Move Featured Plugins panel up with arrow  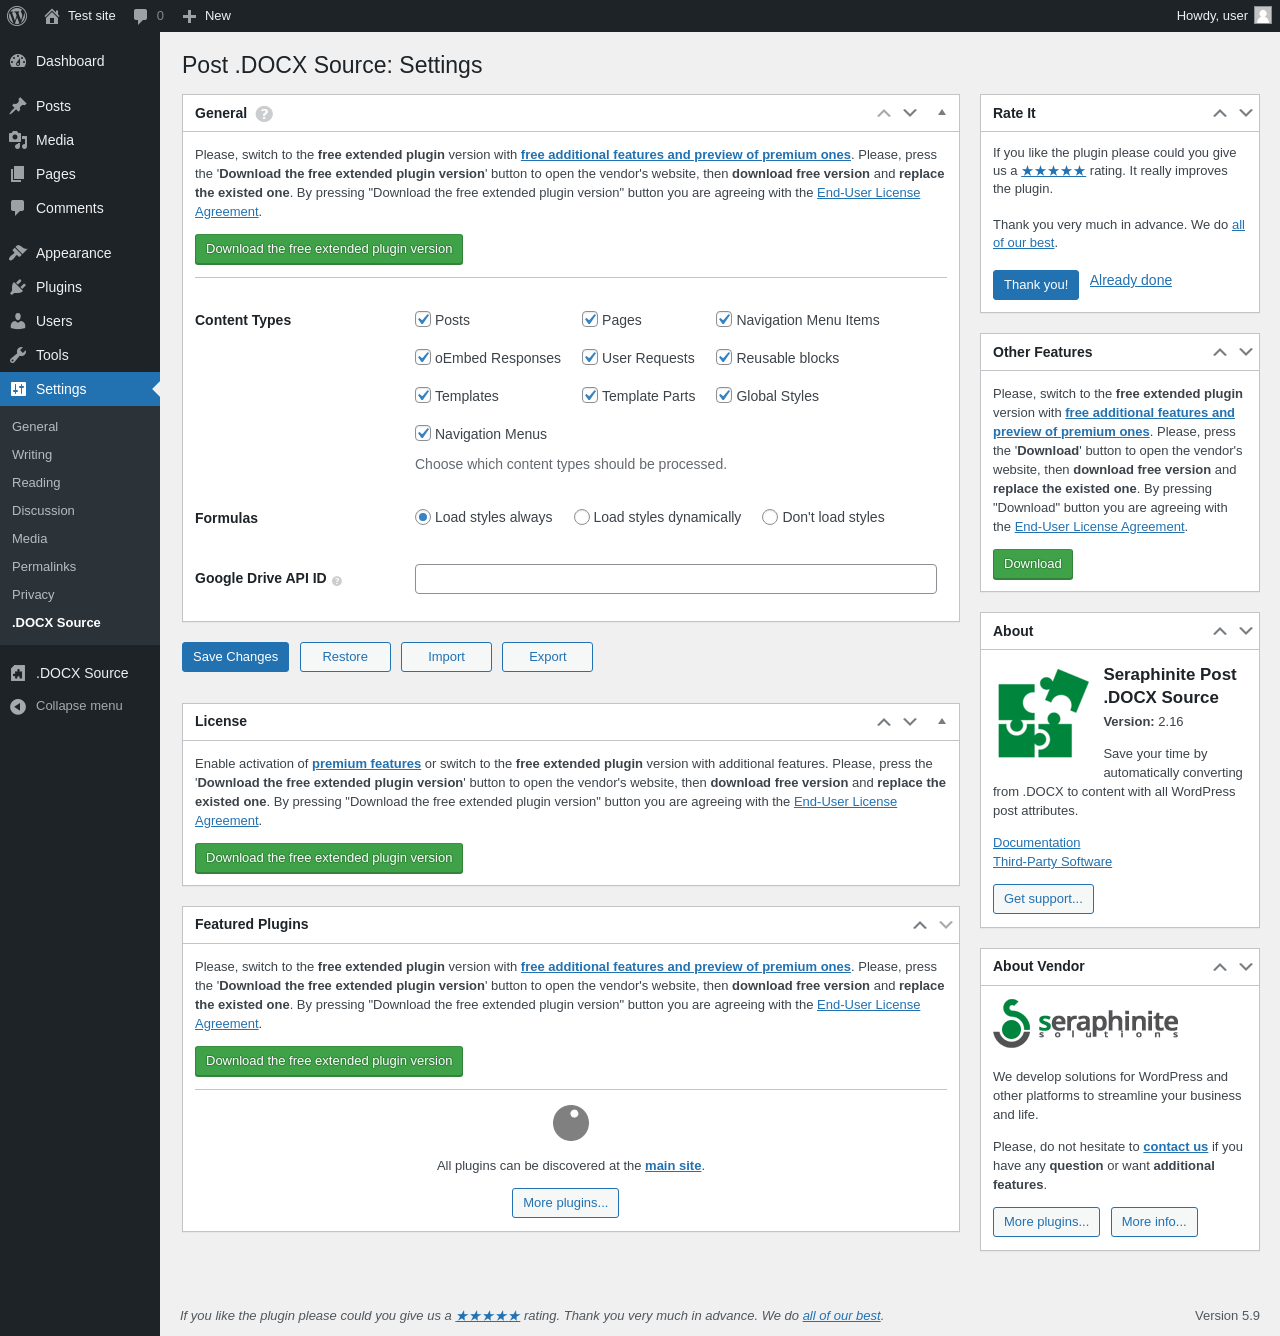(920, 925)
